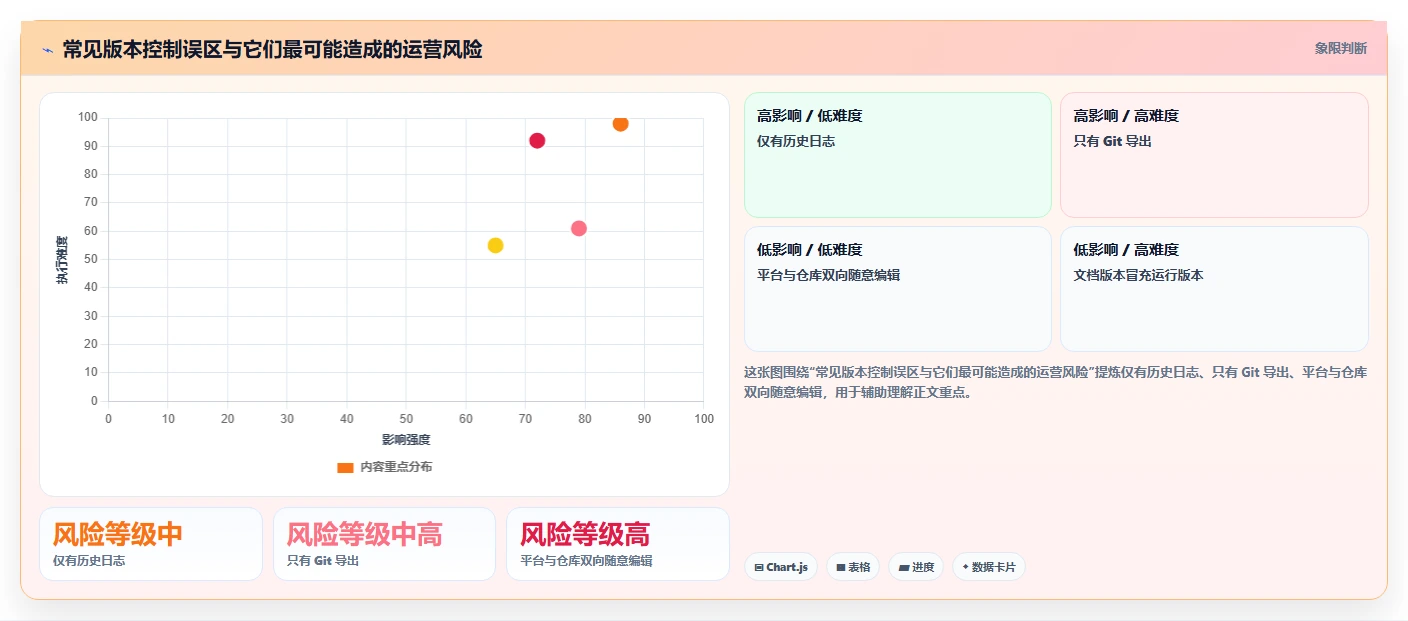1408x621 pixels.
Task: Click the title 常见版本控制误区与它们最可能造成的运营风险
Action: click(272, 49)
